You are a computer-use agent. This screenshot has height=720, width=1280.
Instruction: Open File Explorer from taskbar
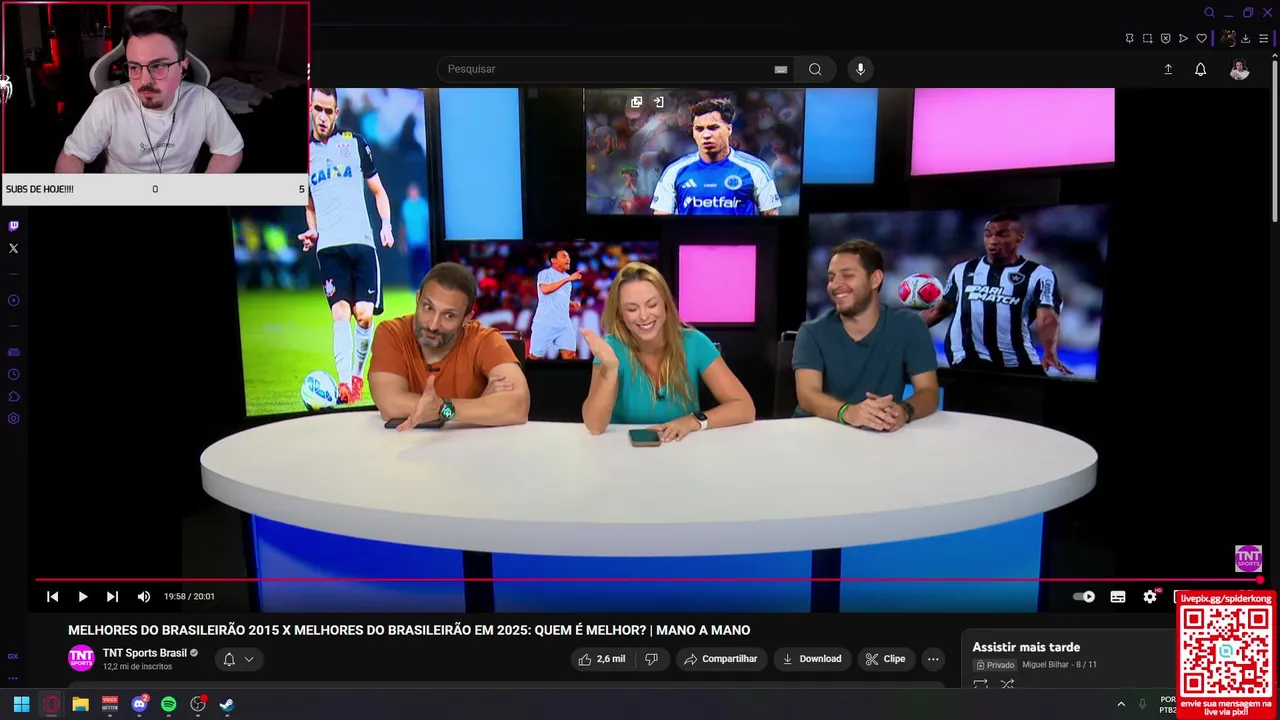[80, 704]
